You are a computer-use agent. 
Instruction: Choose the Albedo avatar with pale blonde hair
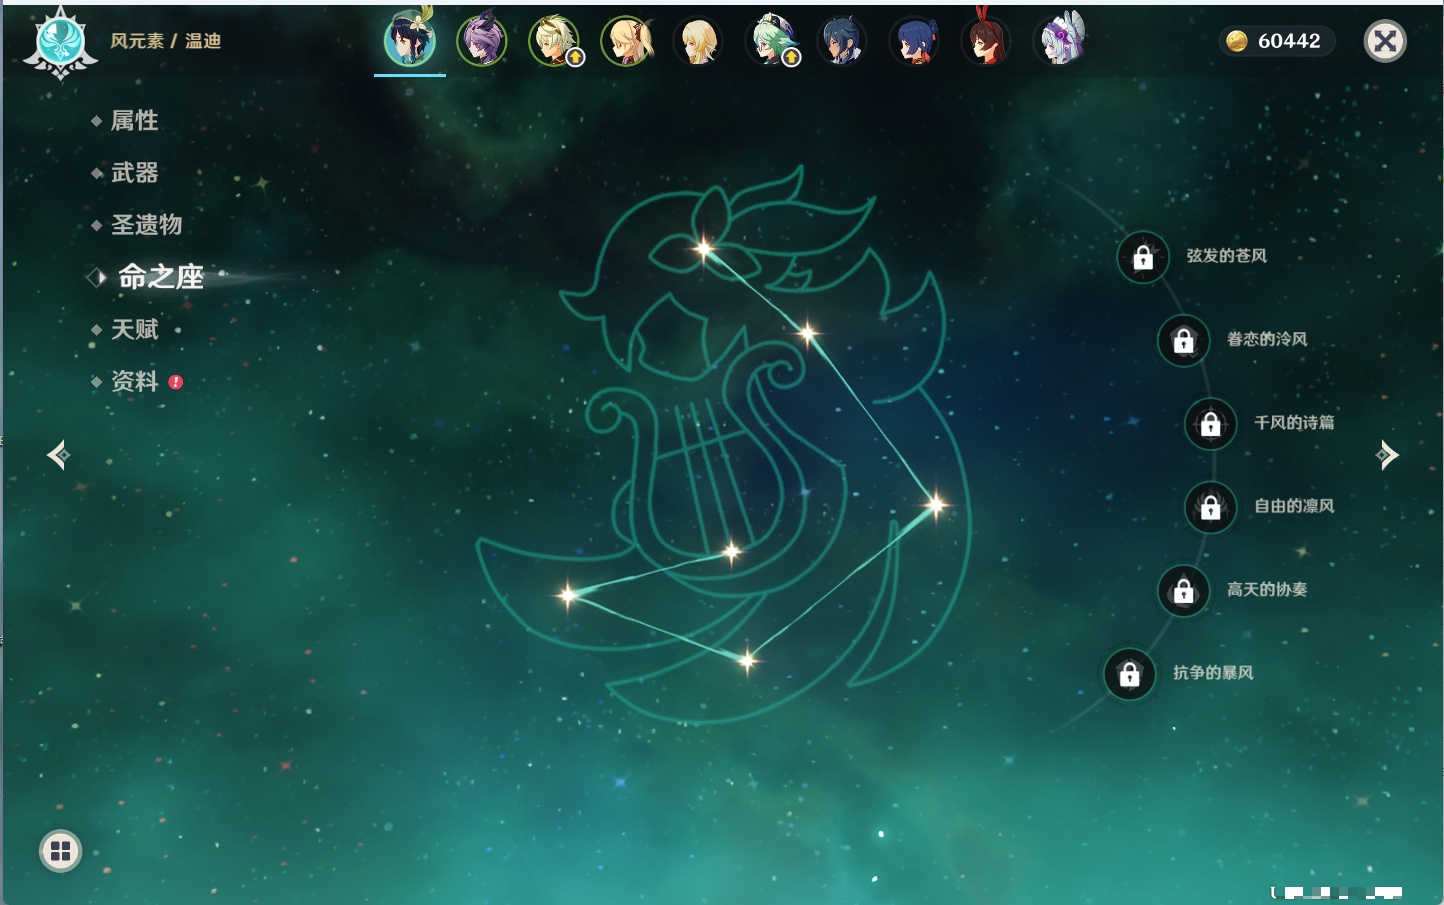(554, 41)
